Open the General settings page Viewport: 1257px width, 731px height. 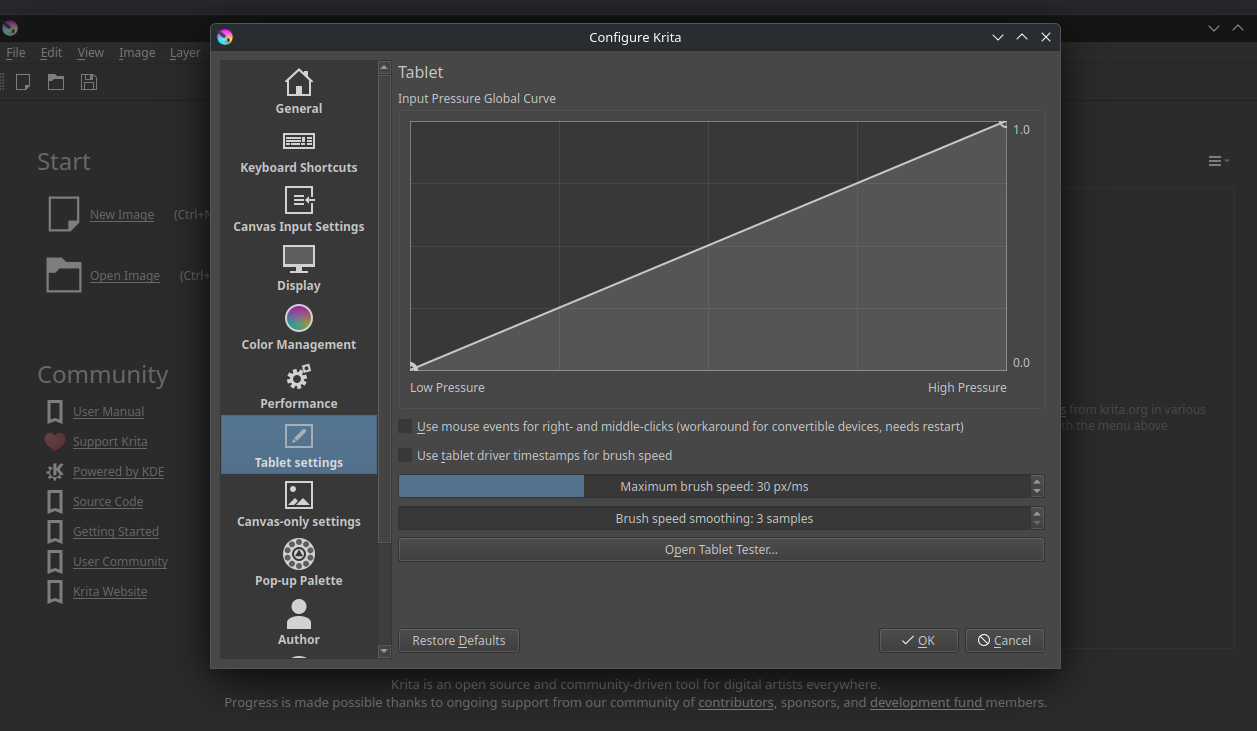click(298, 90)
